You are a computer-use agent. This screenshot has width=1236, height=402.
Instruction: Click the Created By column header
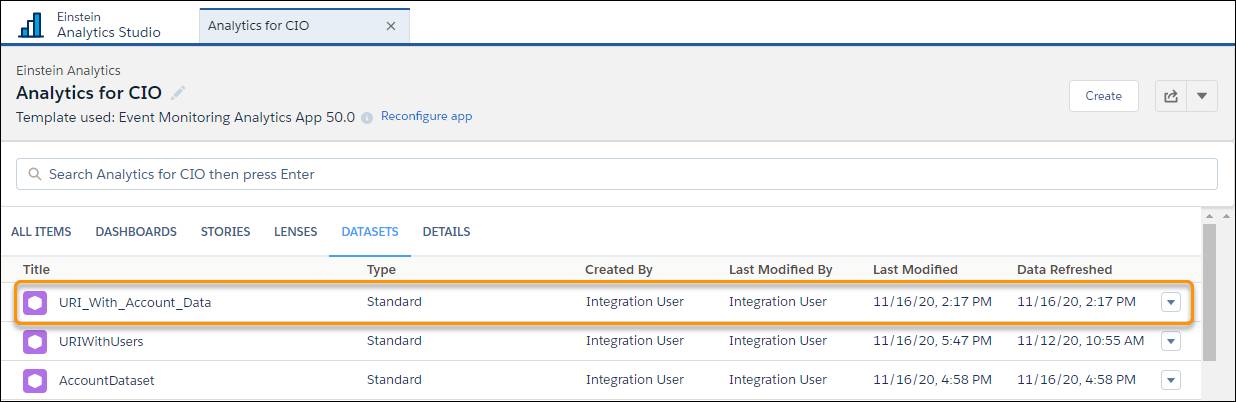(x=619, y=269)
